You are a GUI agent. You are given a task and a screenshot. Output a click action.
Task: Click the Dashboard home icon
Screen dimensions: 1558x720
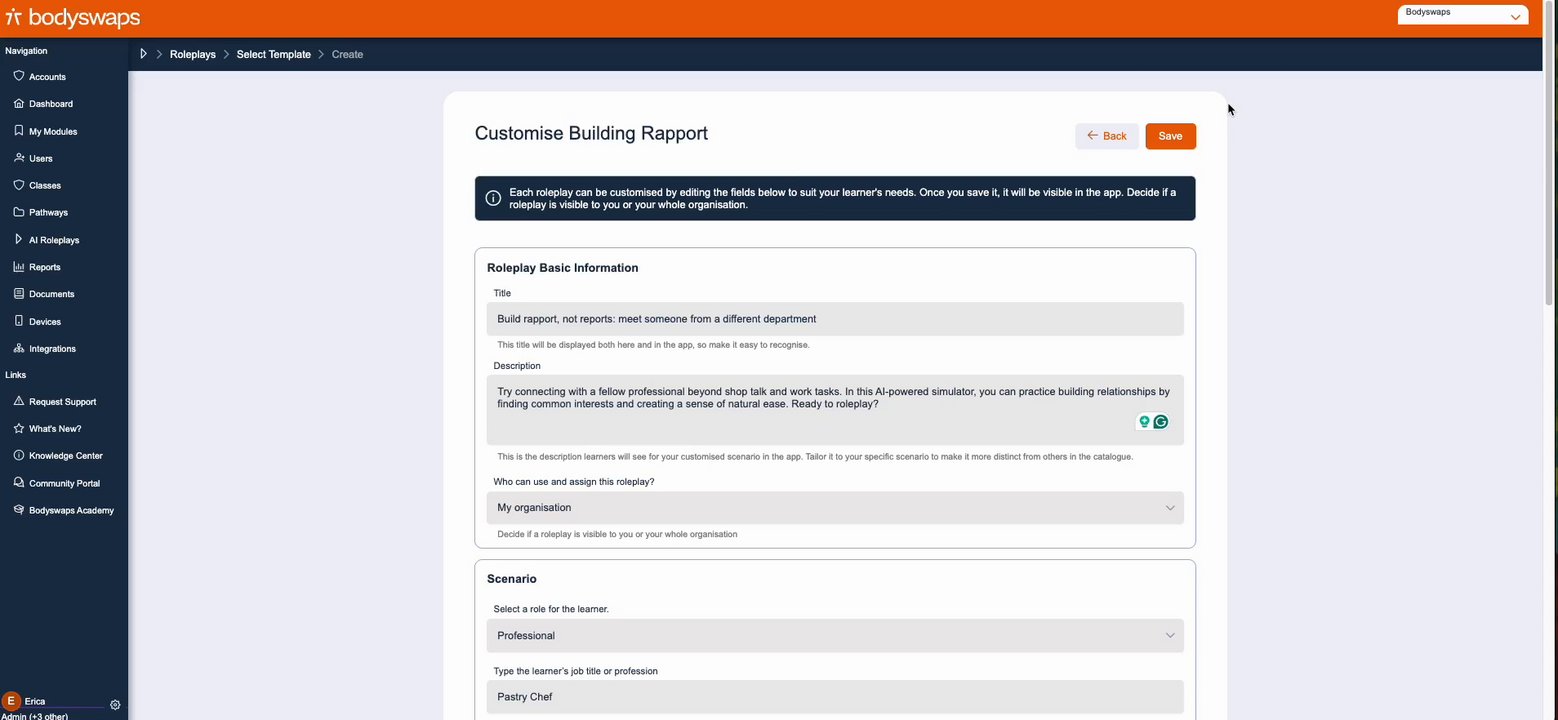(x=19, y=103)
